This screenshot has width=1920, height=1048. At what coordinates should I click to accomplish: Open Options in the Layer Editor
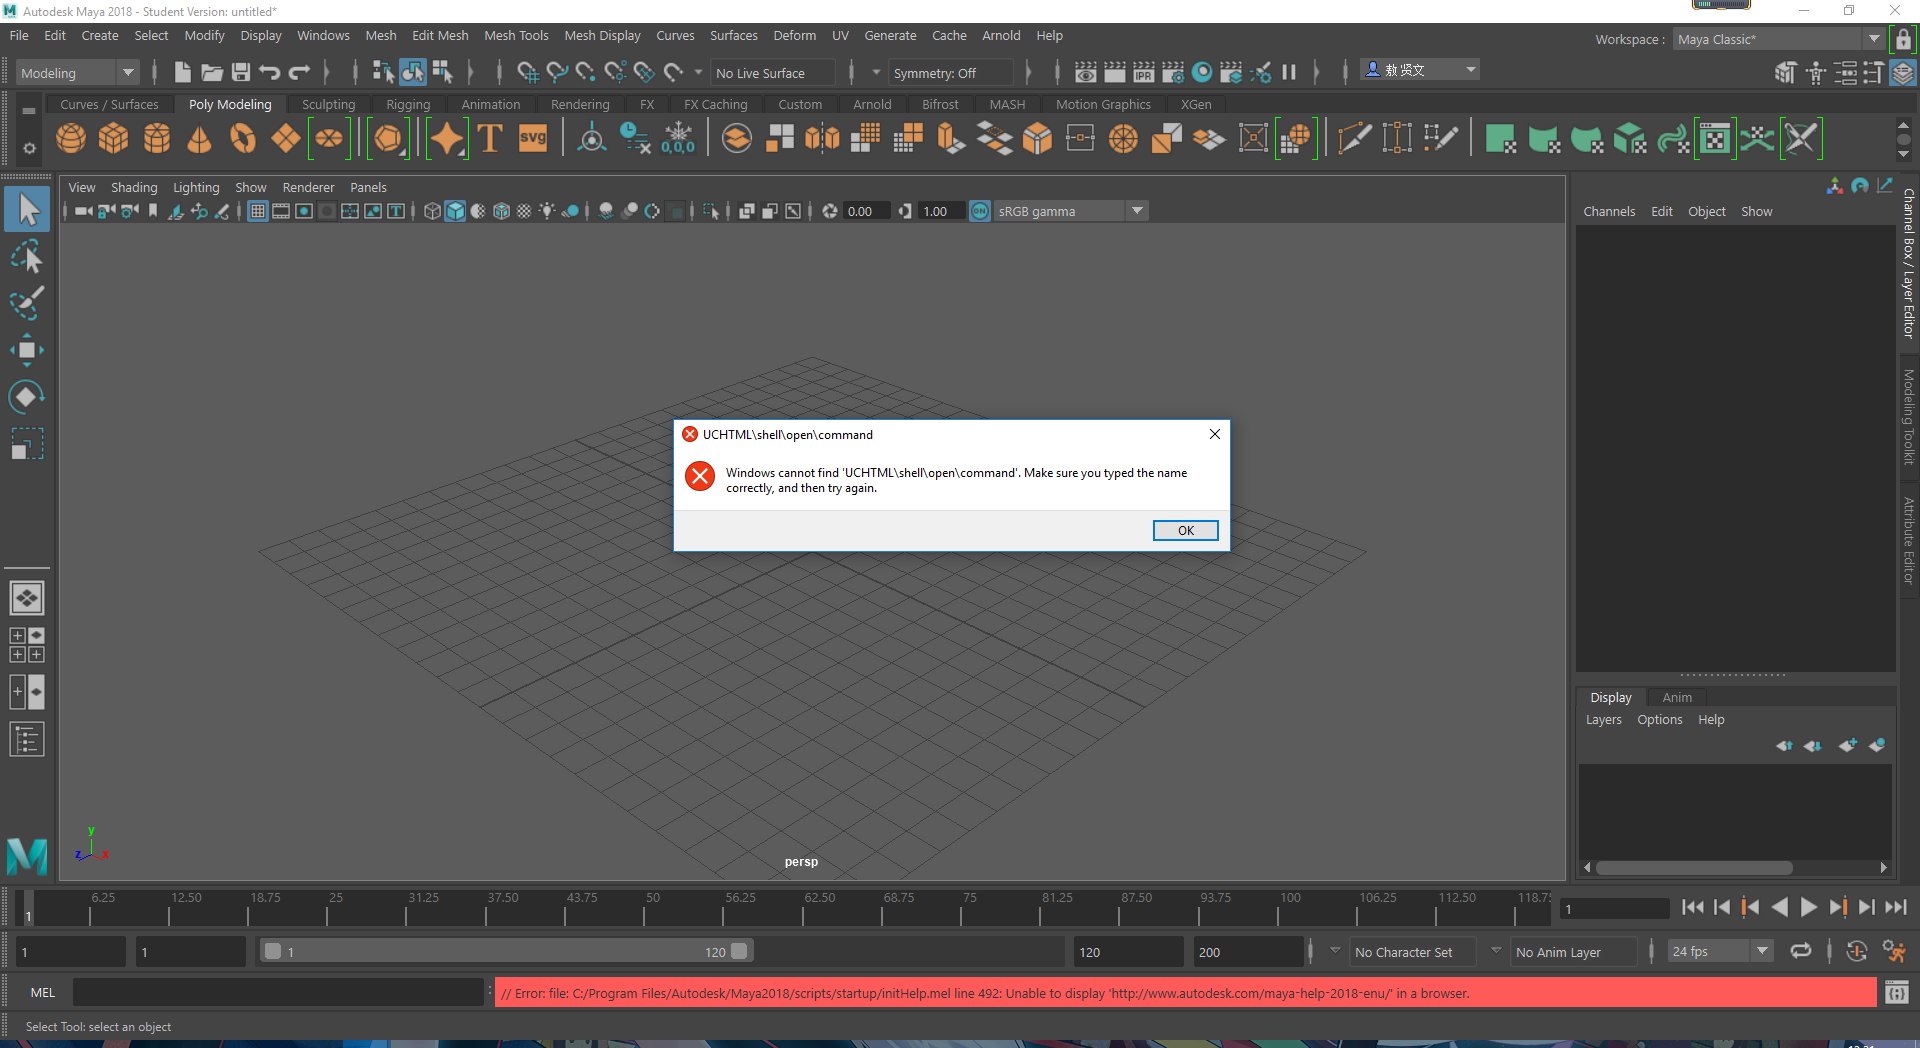point(1659,719)
